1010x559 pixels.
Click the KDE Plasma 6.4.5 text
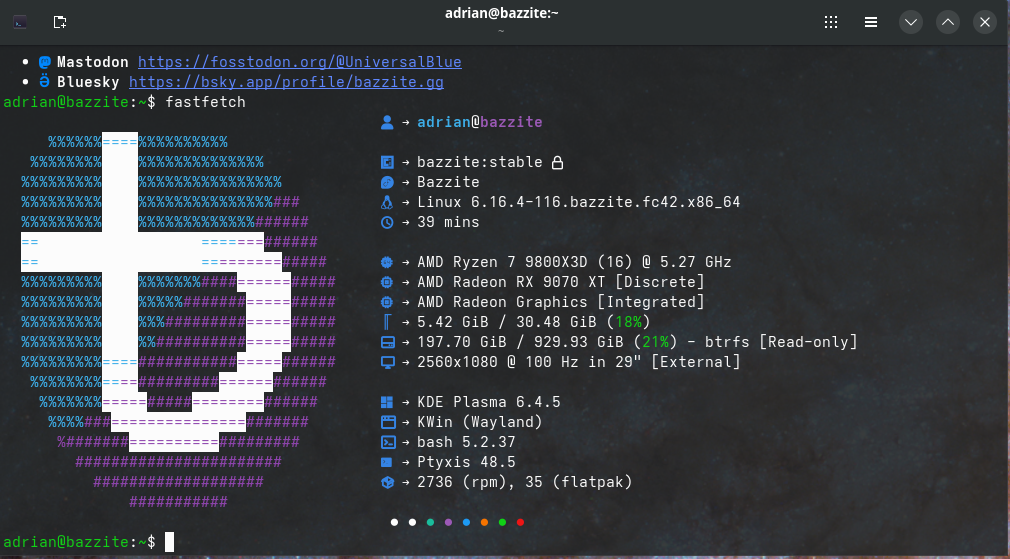pos(489,402)
